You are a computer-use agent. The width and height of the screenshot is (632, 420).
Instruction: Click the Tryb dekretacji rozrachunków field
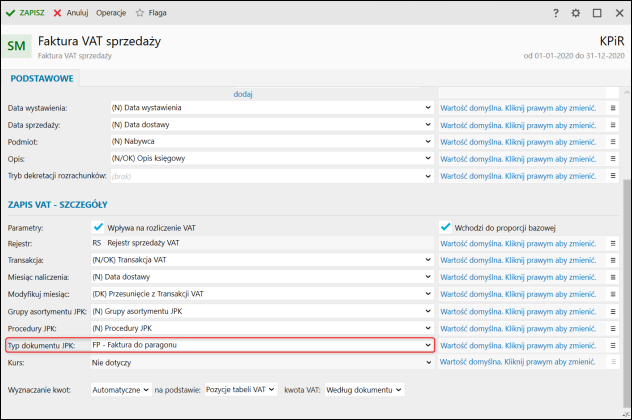(x=270, y=175)
